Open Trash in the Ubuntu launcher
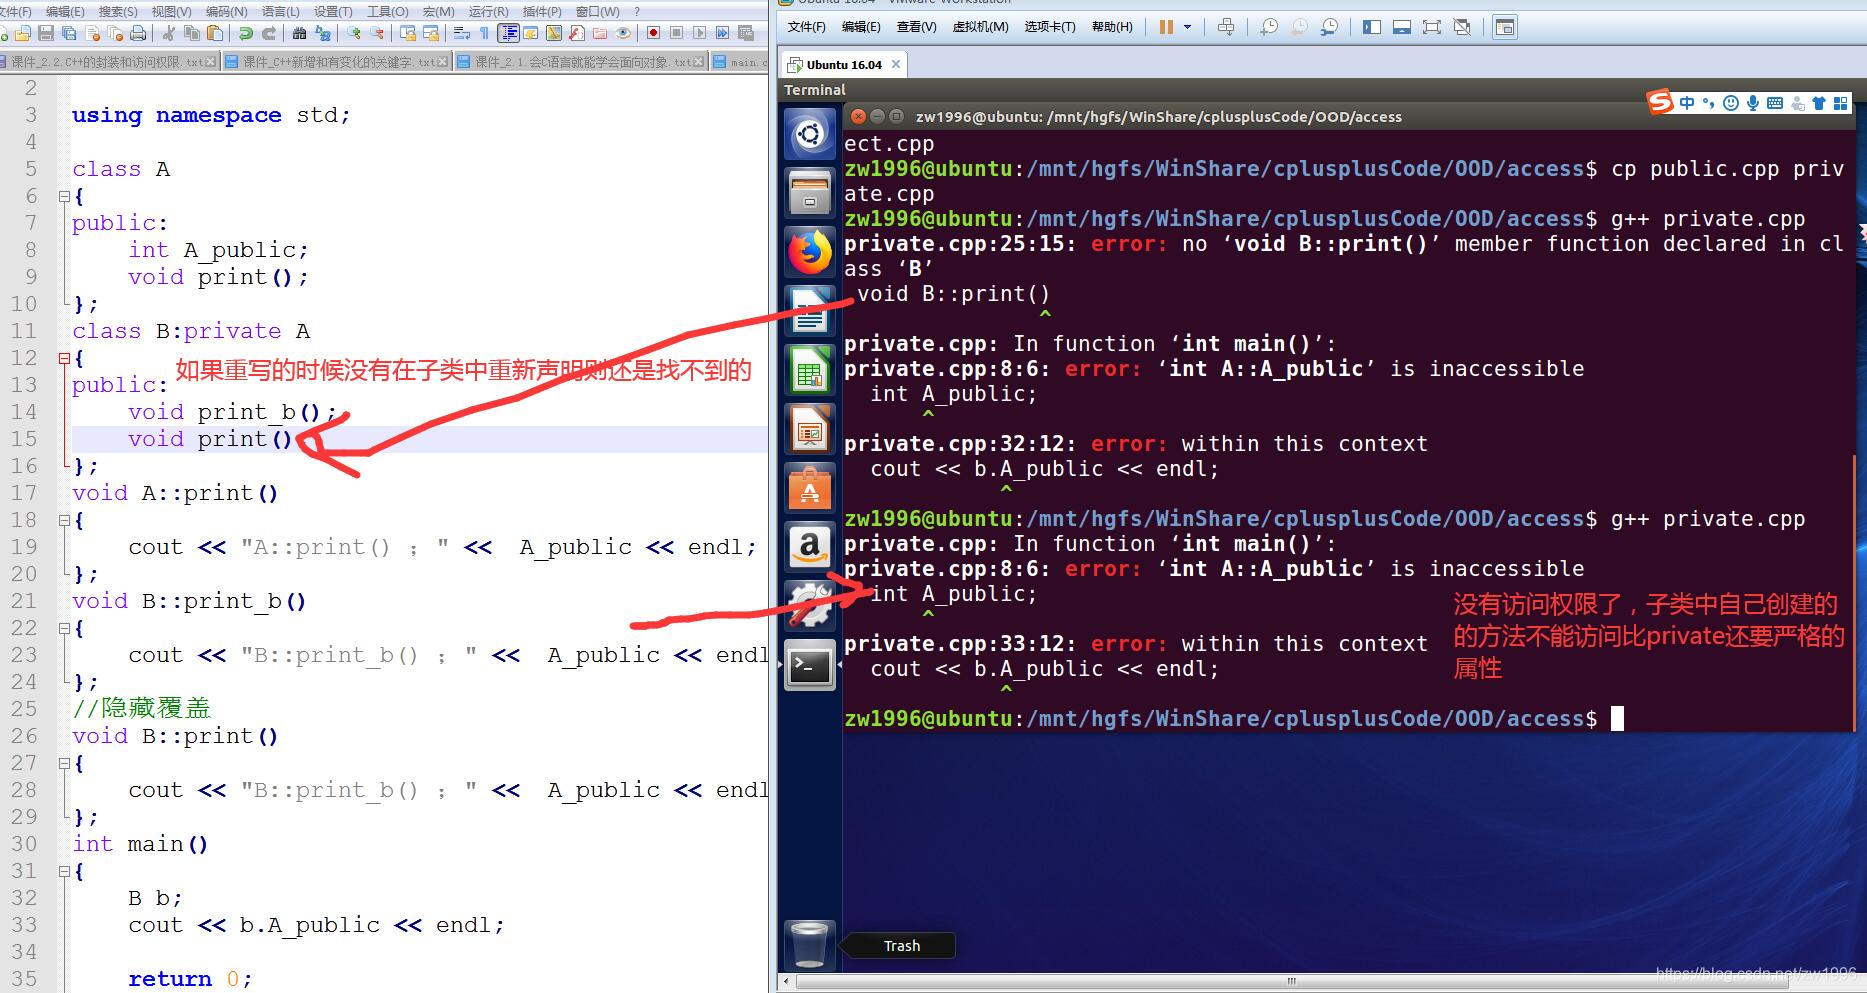This screenshot has height=993, width=1867. click(x=809, y=944)
